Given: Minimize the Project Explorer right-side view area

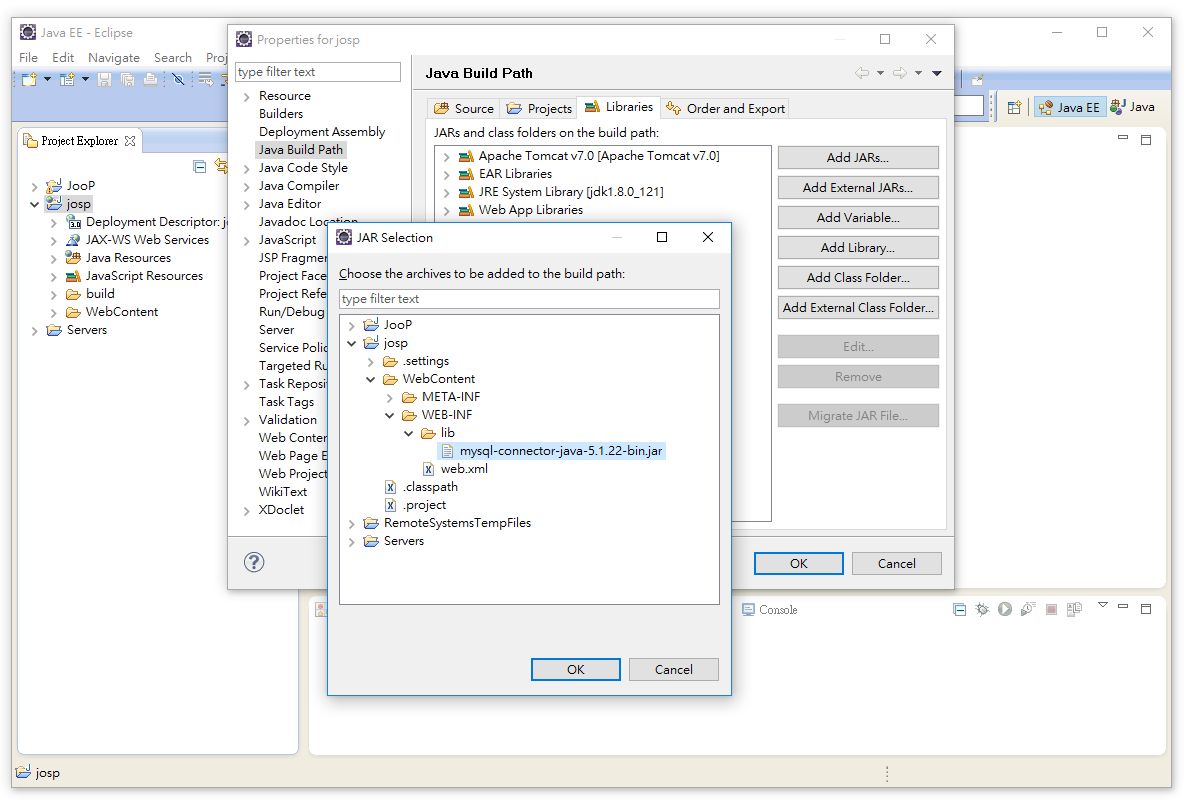Looking at the screenshot, I should click(1122, 138).
